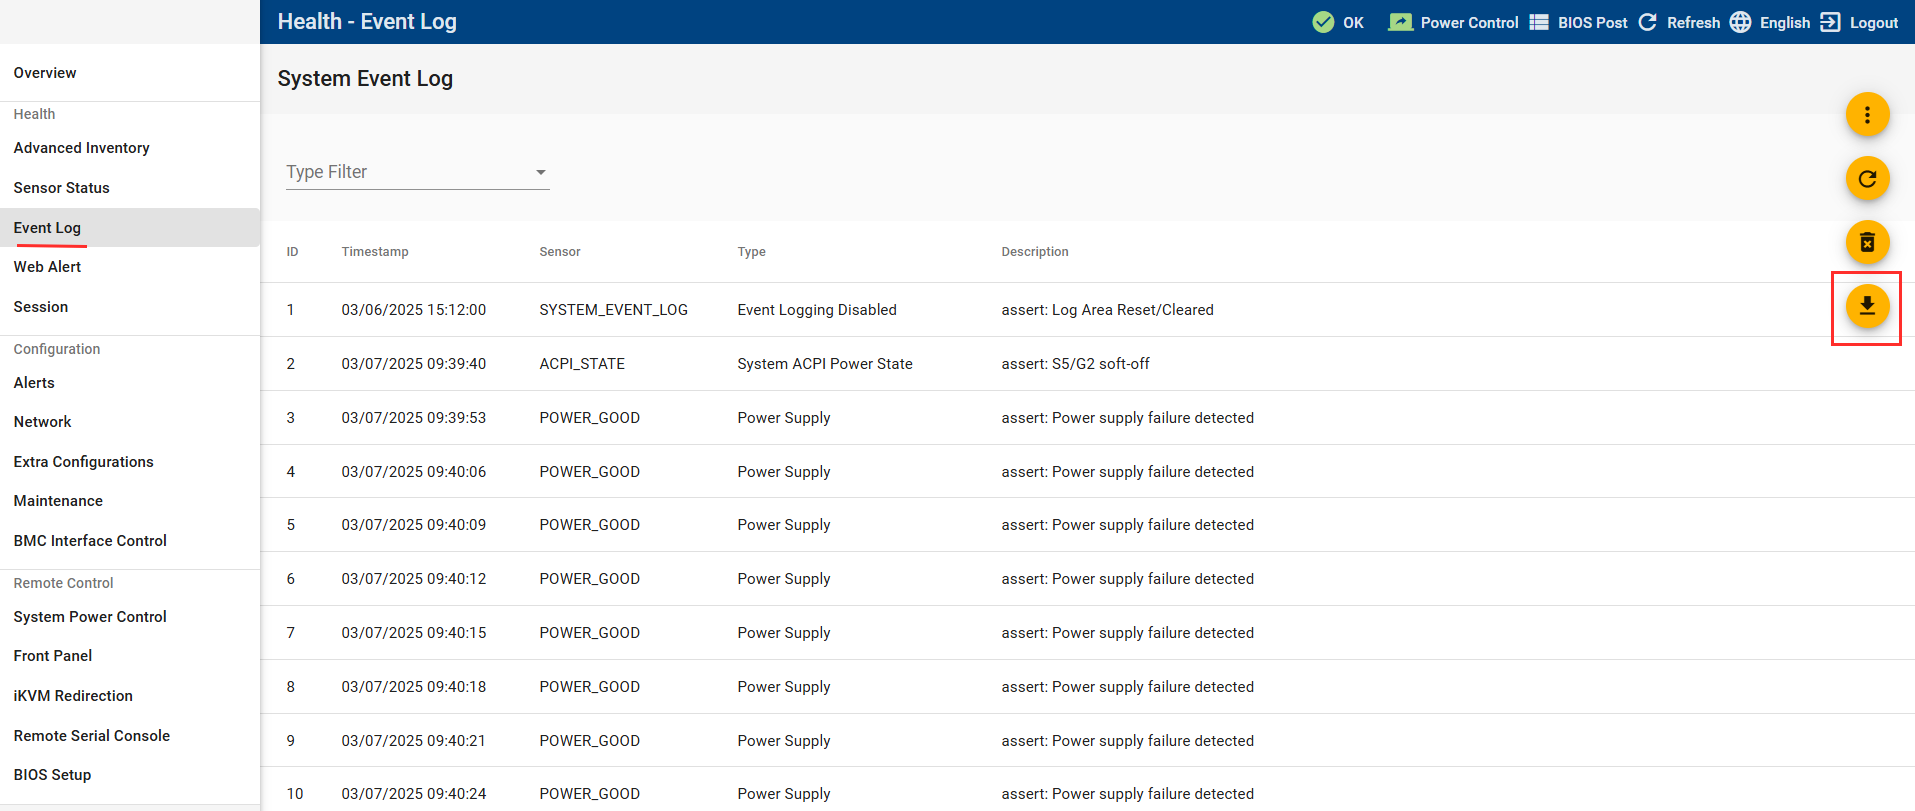The image size is (1915, 811).
Task: Select the ACPI_STATE event row
Action: [x=582, y=364]
